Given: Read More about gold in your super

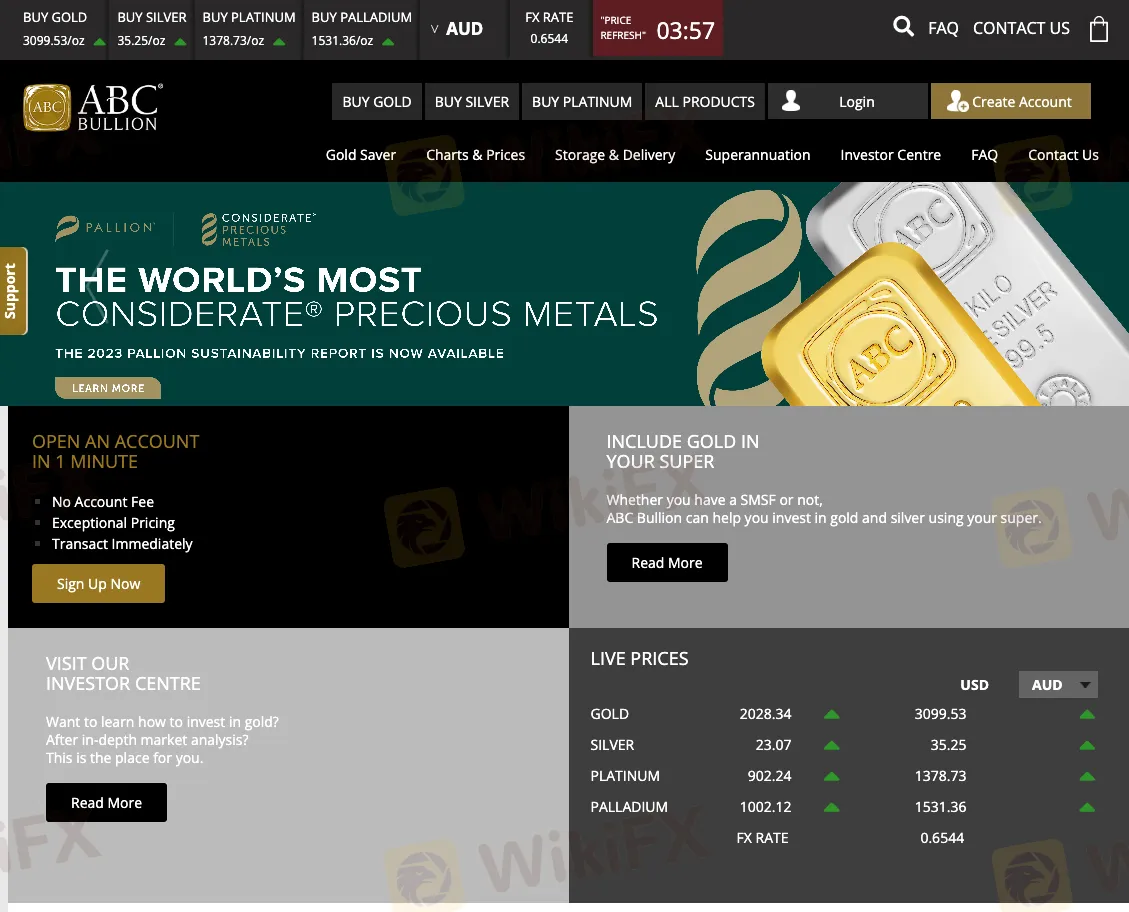Looking at the screenshot, I should pos(666,562).
